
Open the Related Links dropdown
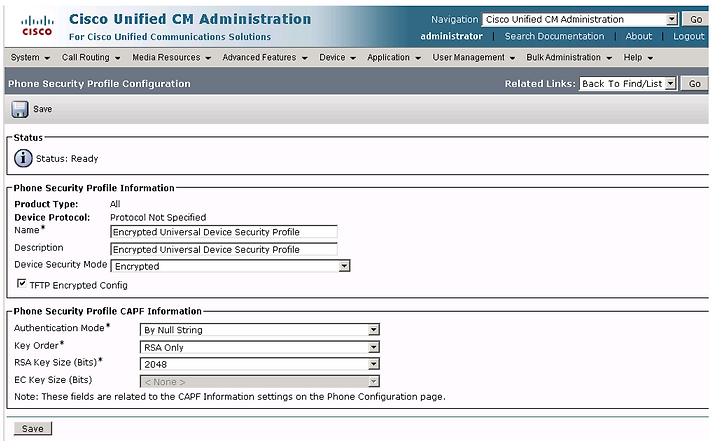click(x=627, y=84)
